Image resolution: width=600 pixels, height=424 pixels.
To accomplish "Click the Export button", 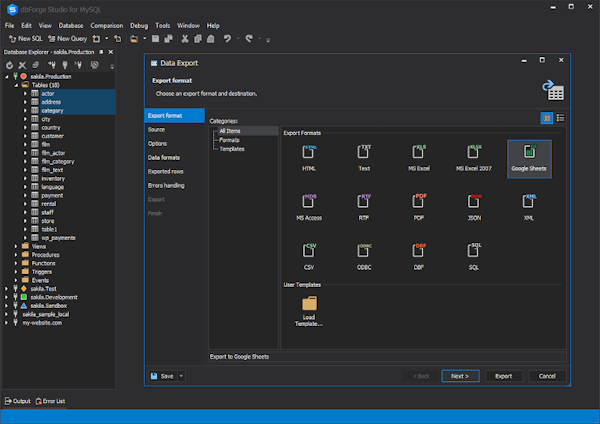I will coord(504,376).
